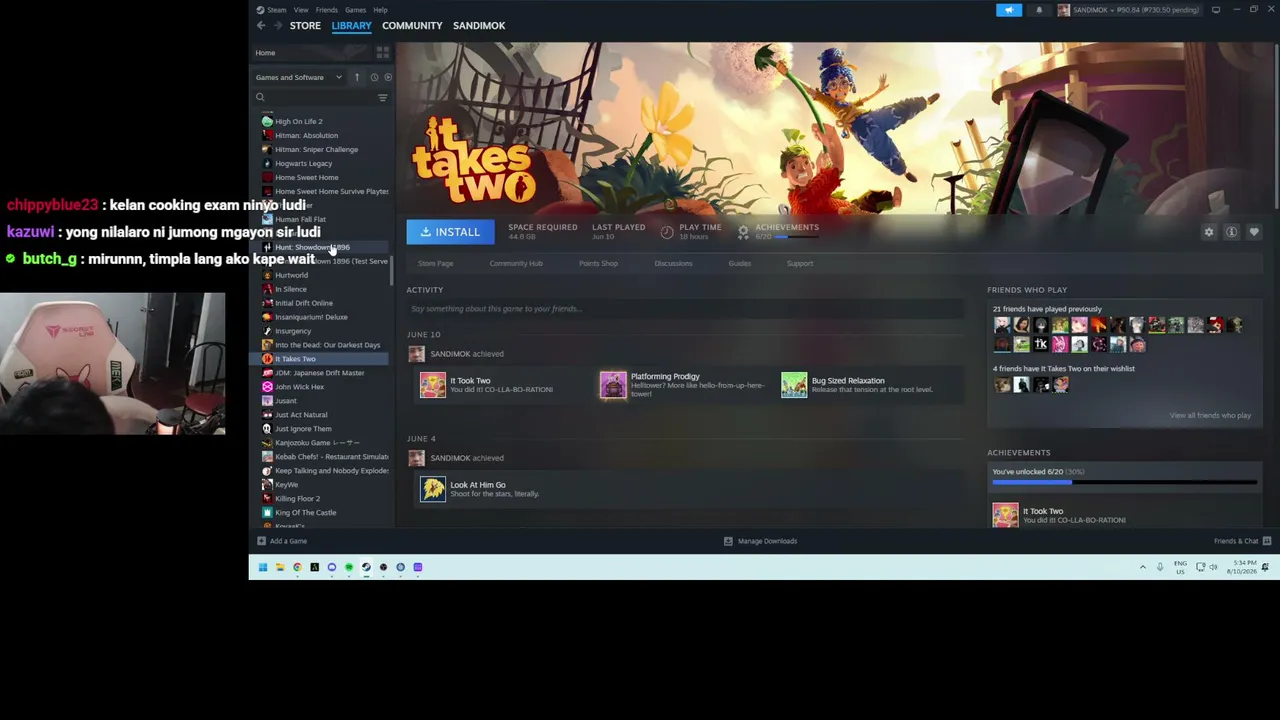Image resolution: width=1280 pixels, height=720 pixels.
Task: Open the Community Hub link
Action: coord(516,264)
